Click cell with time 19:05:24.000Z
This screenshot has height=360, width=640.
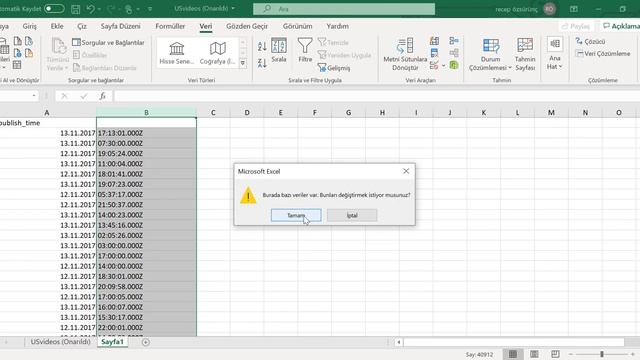146,153
